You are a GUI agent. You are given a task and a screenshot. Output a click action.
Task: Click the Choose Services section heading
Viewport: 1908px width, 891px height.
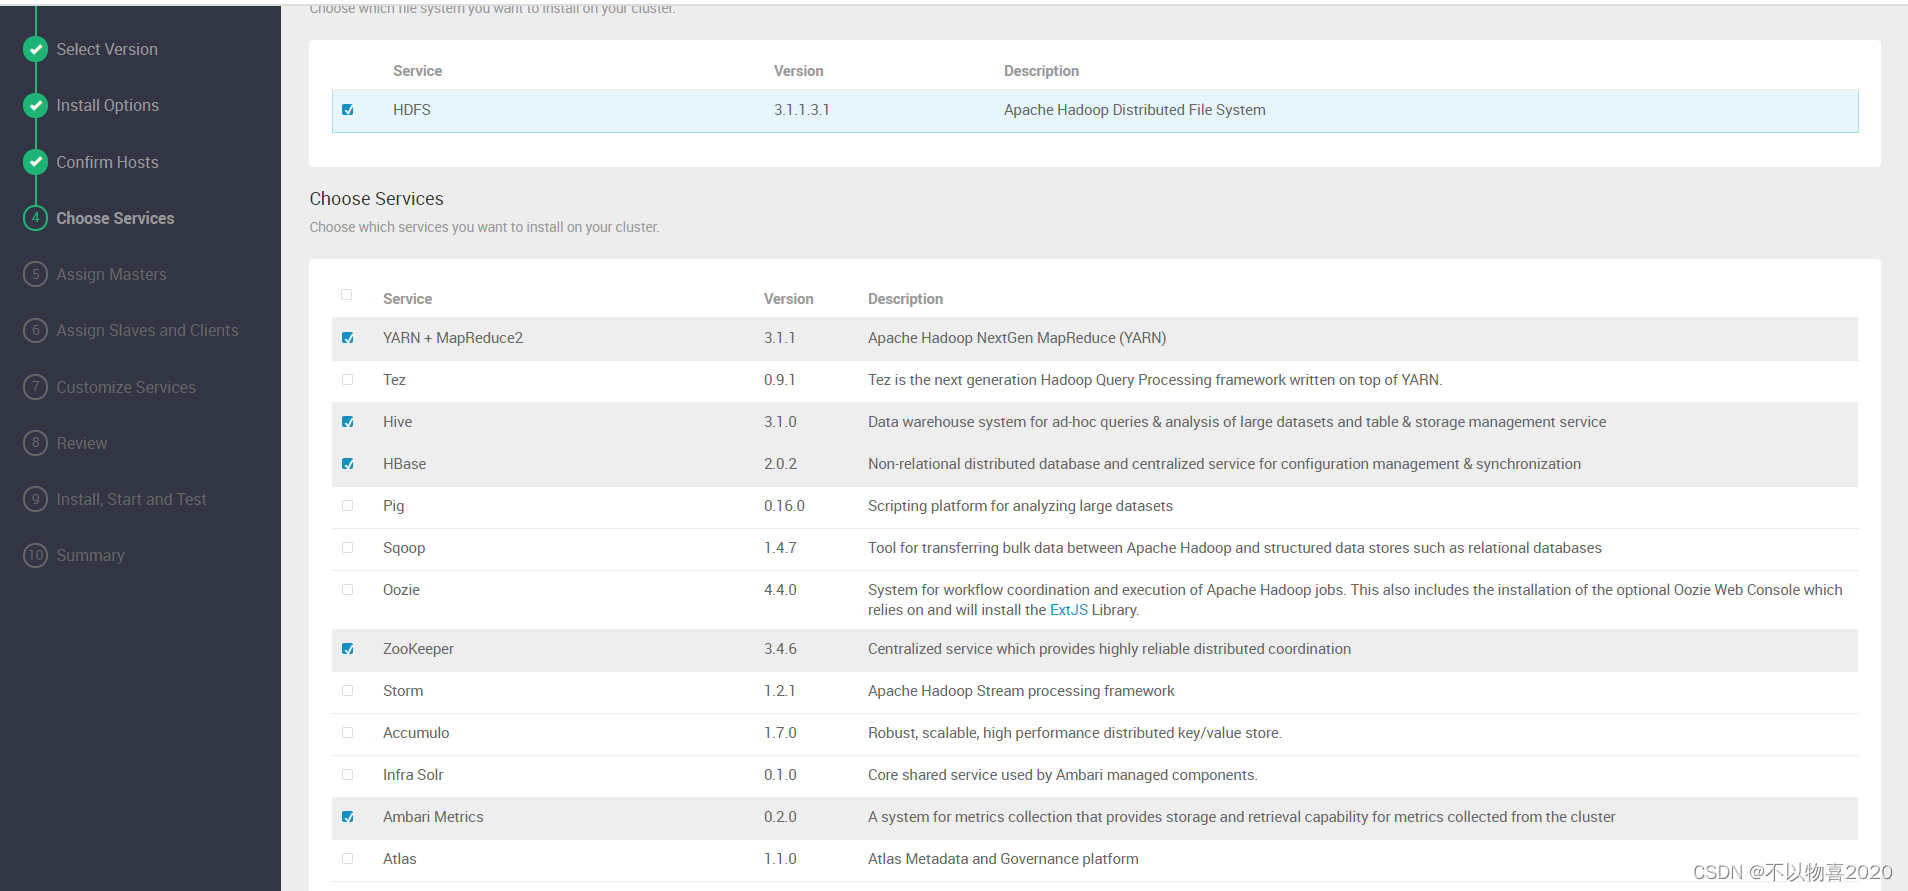click(x=376, y=199)
